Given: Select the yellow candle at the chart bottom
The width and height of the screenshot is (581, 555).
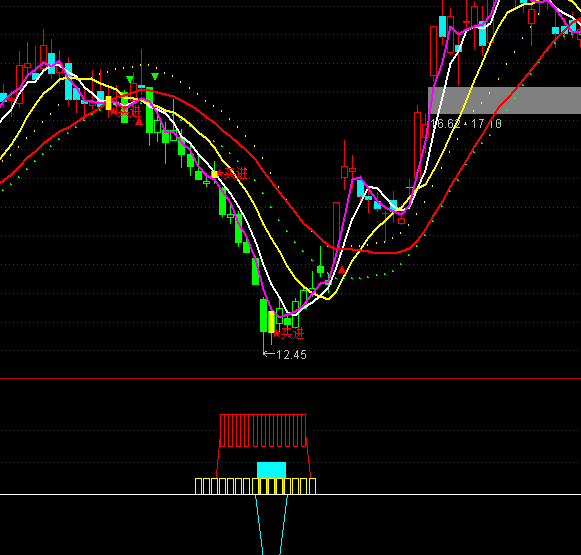Looking at the screenshot, I should click(x=271, y=322).
